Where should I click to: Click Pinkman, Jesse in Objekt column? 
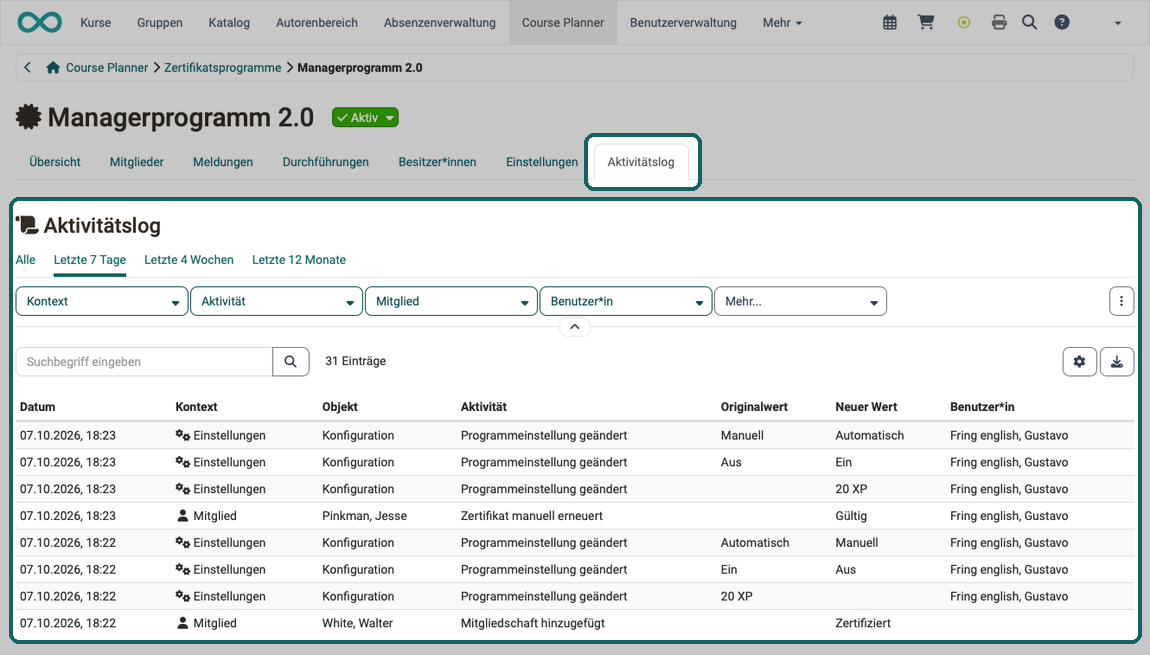[x=364, y=516]
